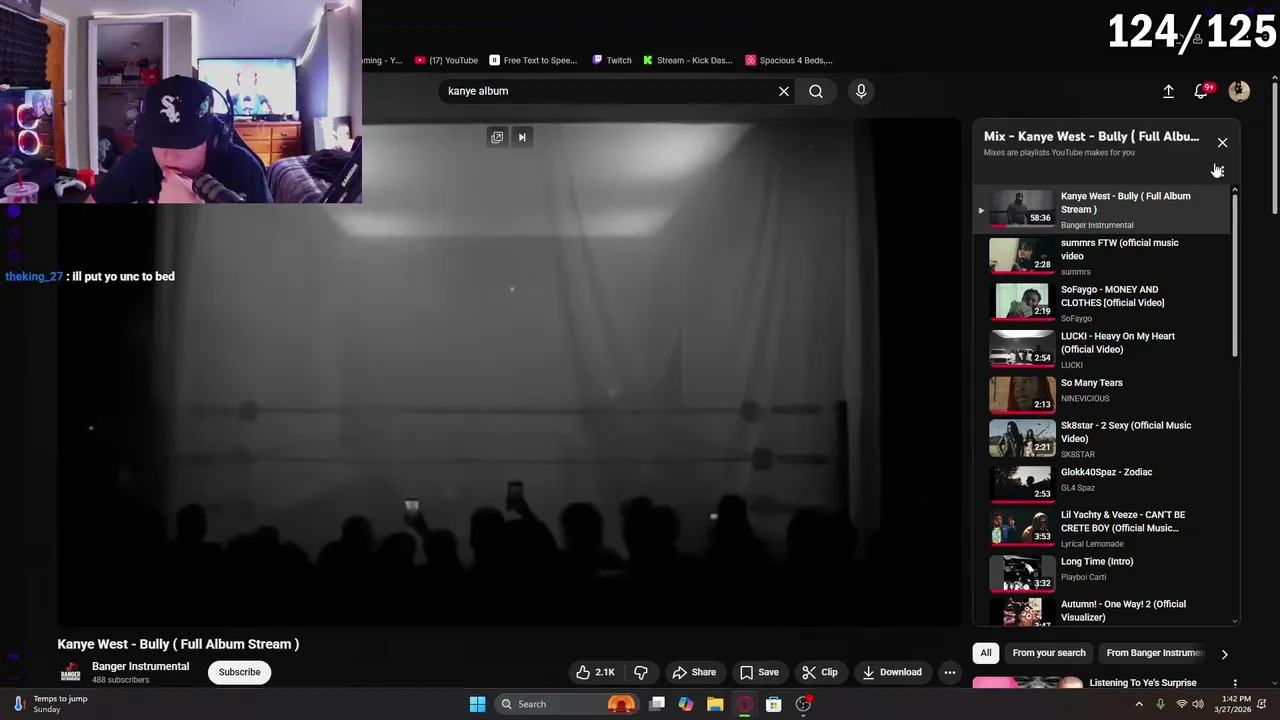Play 'Glokk40Spaz - Zodiac'
This screenshot has height=720, width=1280.
pyautogui.click(x=1104, y=483)
